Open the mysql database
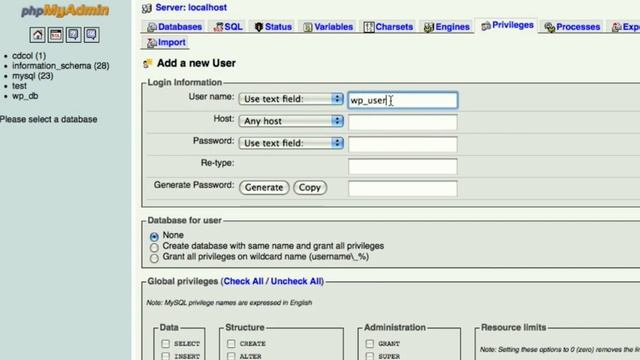Image resolution: width=640 pixels, height=360 pixels. coord(32,76)
